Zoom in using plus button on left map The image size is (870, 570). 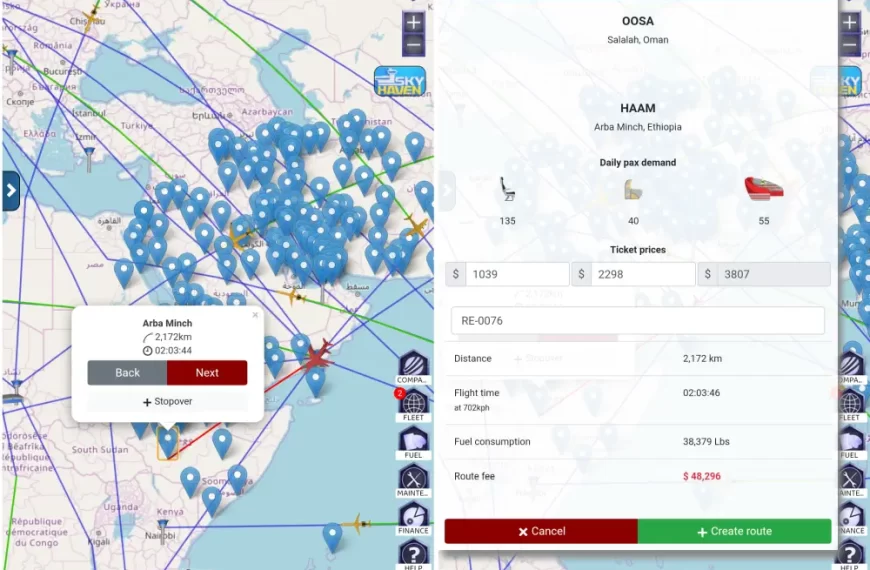pyautogui.click(x=413, y=23)
